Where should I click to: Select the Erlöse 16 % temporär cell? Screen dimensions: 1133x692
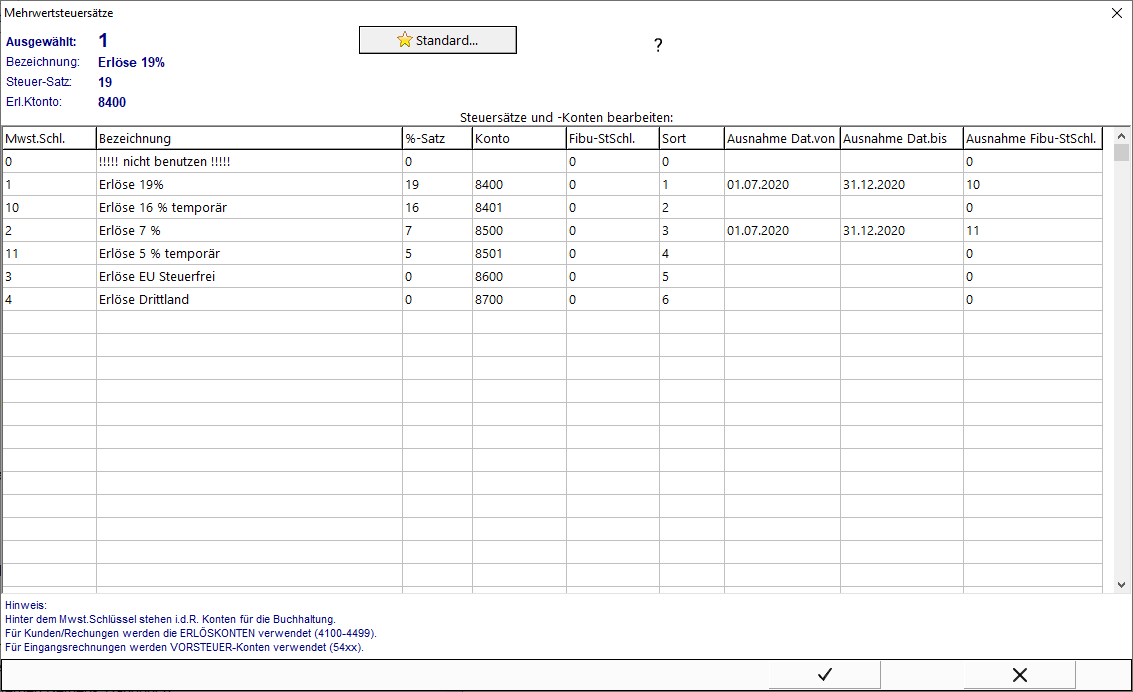tap(249, 207)
